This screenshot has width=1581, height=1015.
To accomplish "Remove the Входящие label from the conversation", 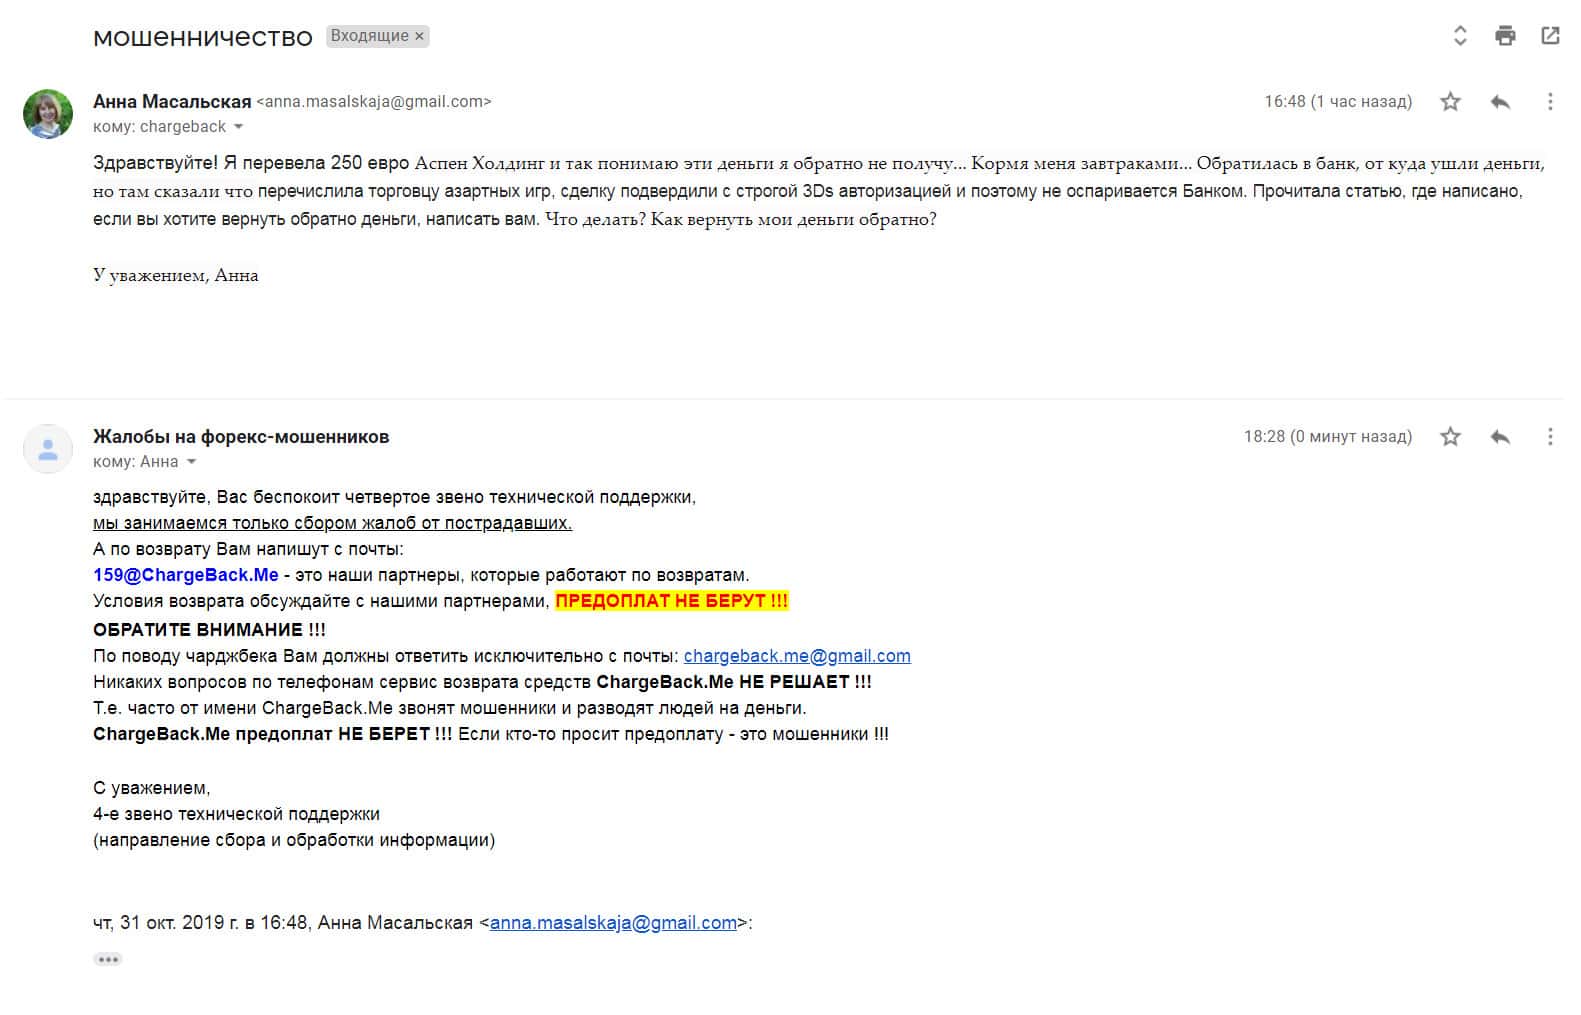I will point(420,36).
